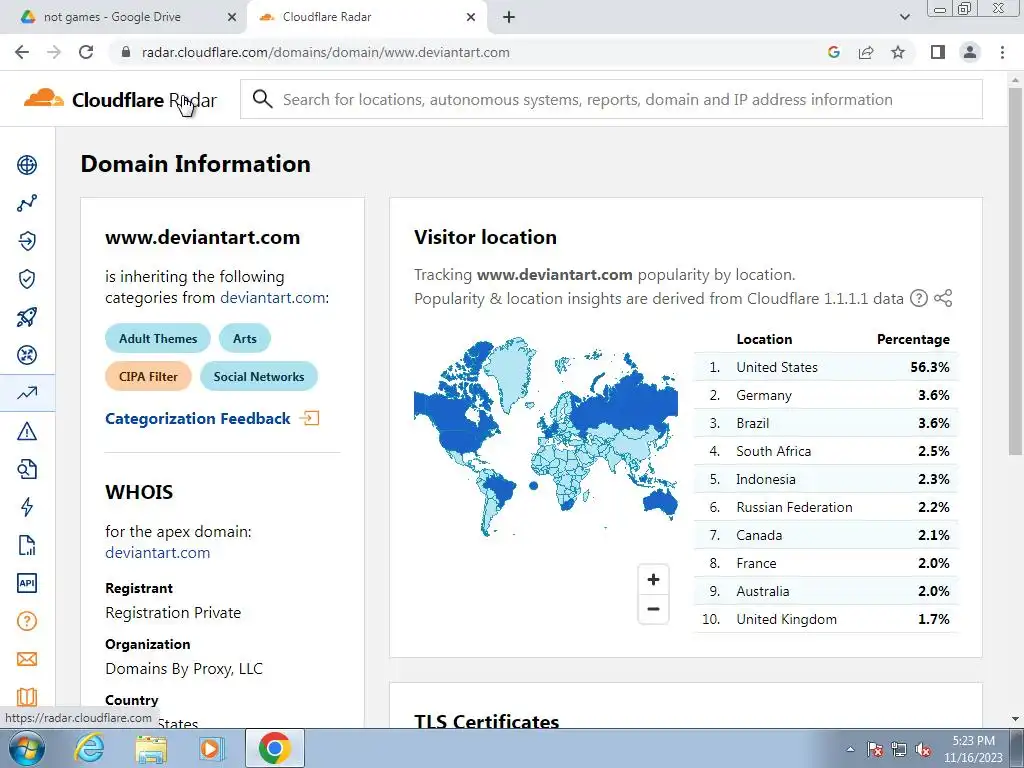Click the South Africa location row
1024x768 pixels.
pos(826,451)
